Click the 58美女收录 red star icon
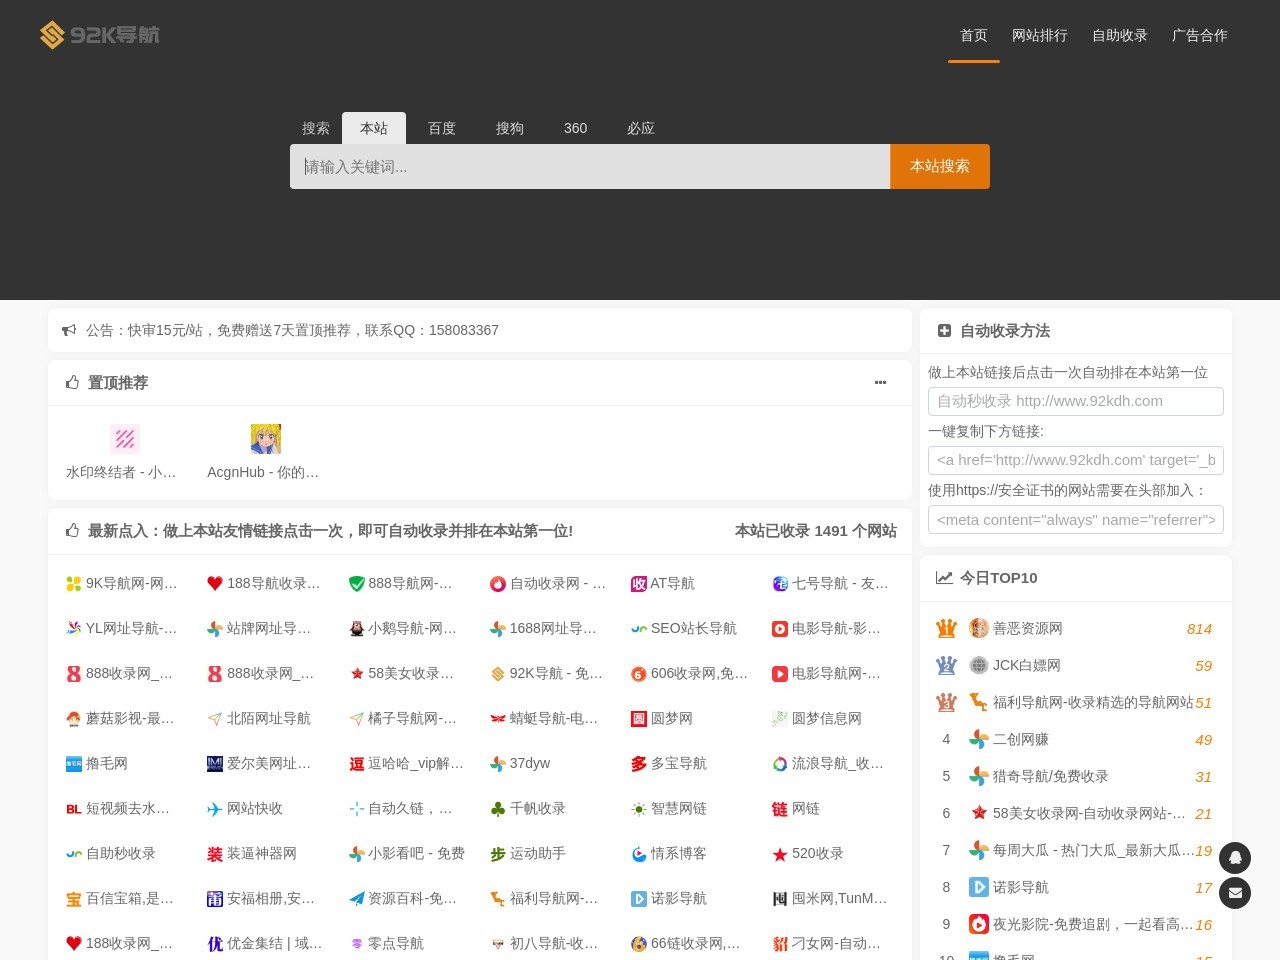The image size is (1280, 960). [x=356, y=673]
